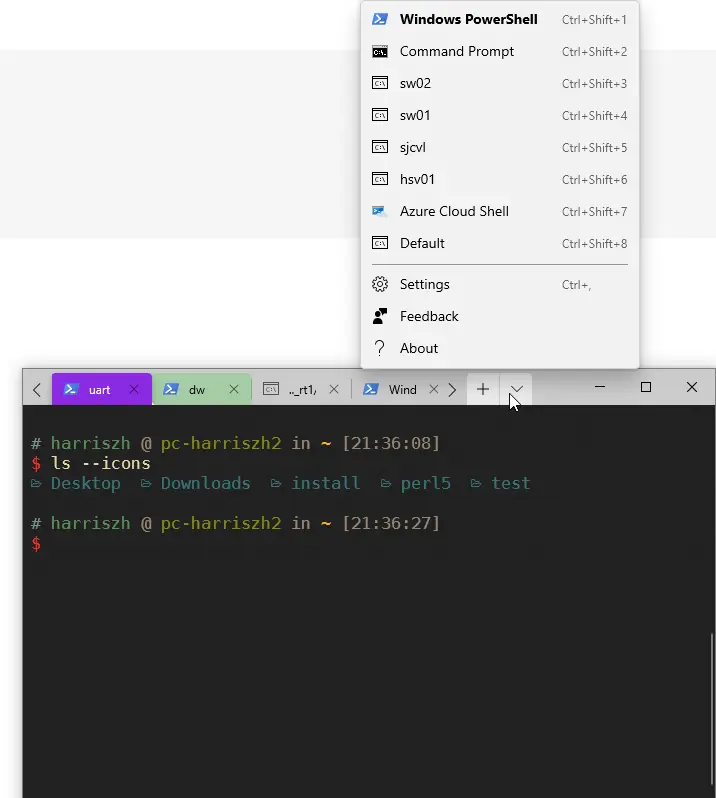This screenshot has width=716, height=798.
Task: Switch to the .._rt1, tab
Action: click(302, 389)
